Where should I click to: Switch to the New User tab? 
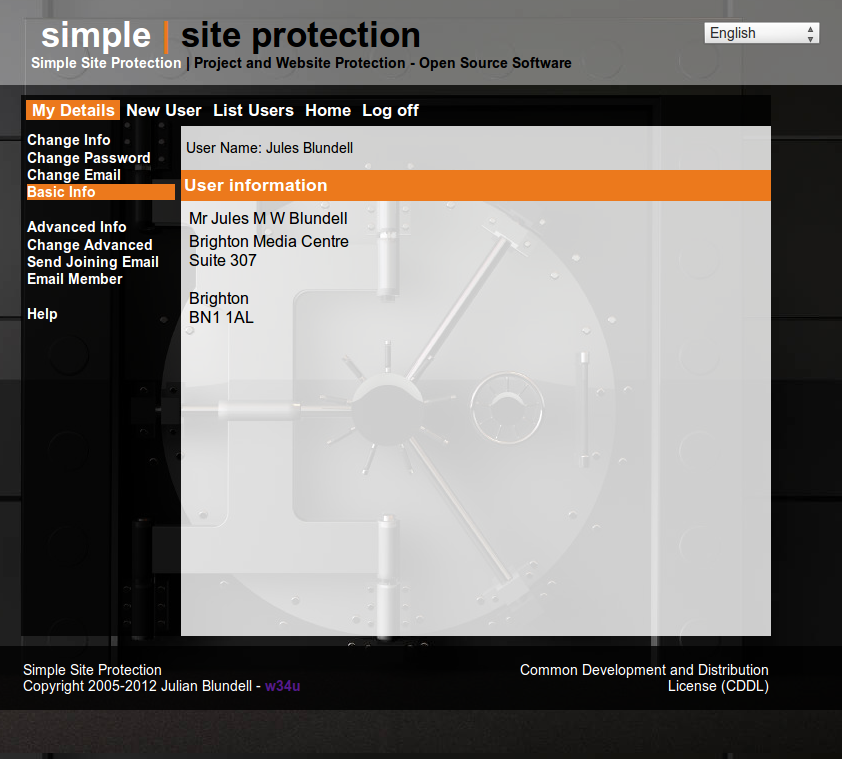[x=164, y=110]
